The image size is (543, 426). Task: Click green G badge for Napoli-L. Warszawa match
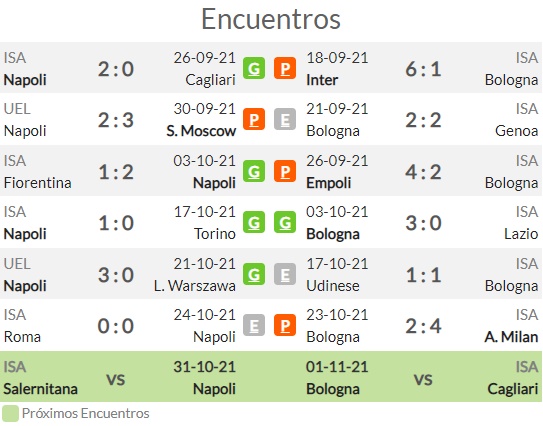[254, 274]
